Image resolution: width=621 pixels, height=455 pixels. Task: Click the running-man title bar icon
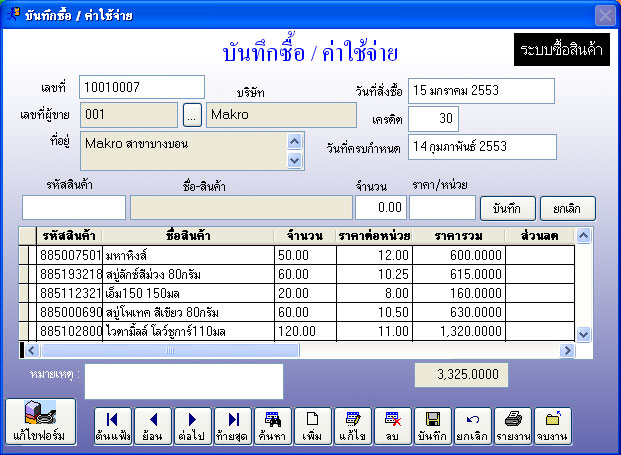(13, 14)
